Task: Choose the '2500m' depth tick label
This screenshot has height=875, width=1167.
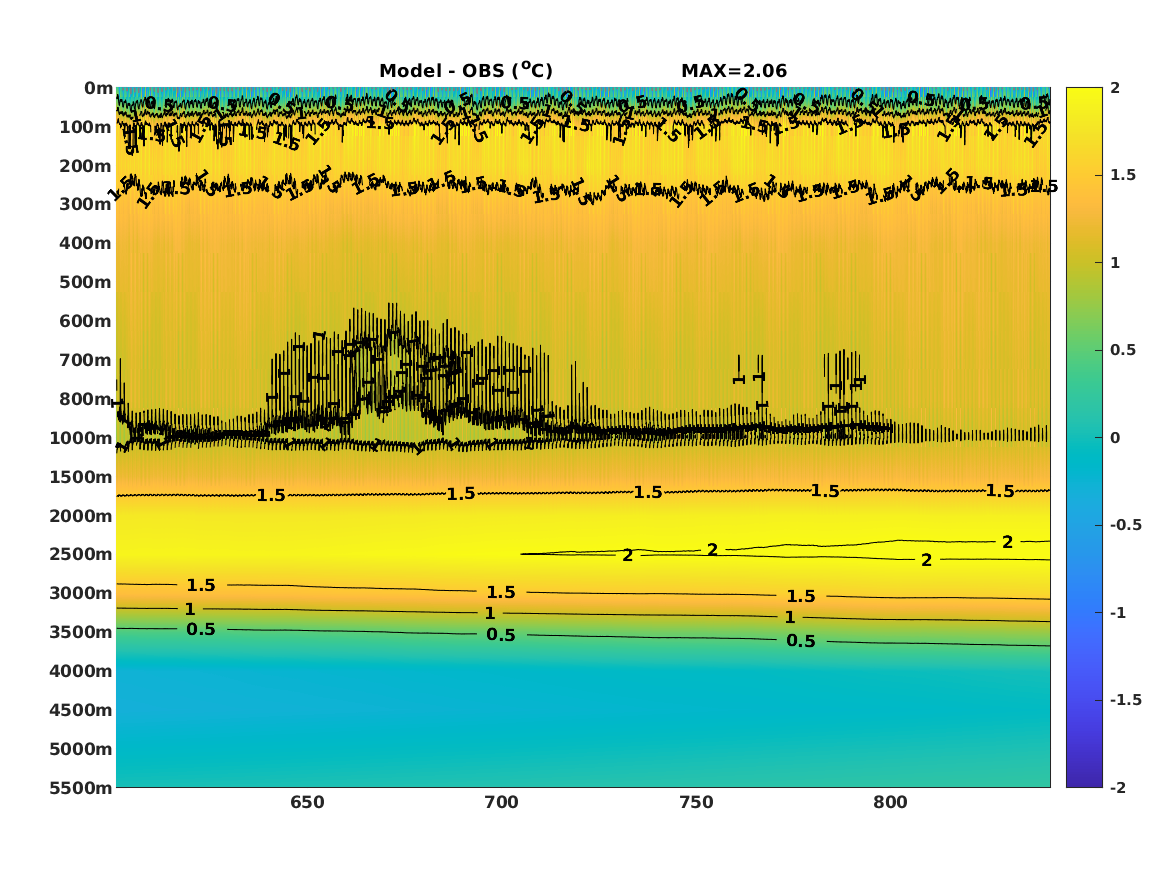Action: point(81,554)
